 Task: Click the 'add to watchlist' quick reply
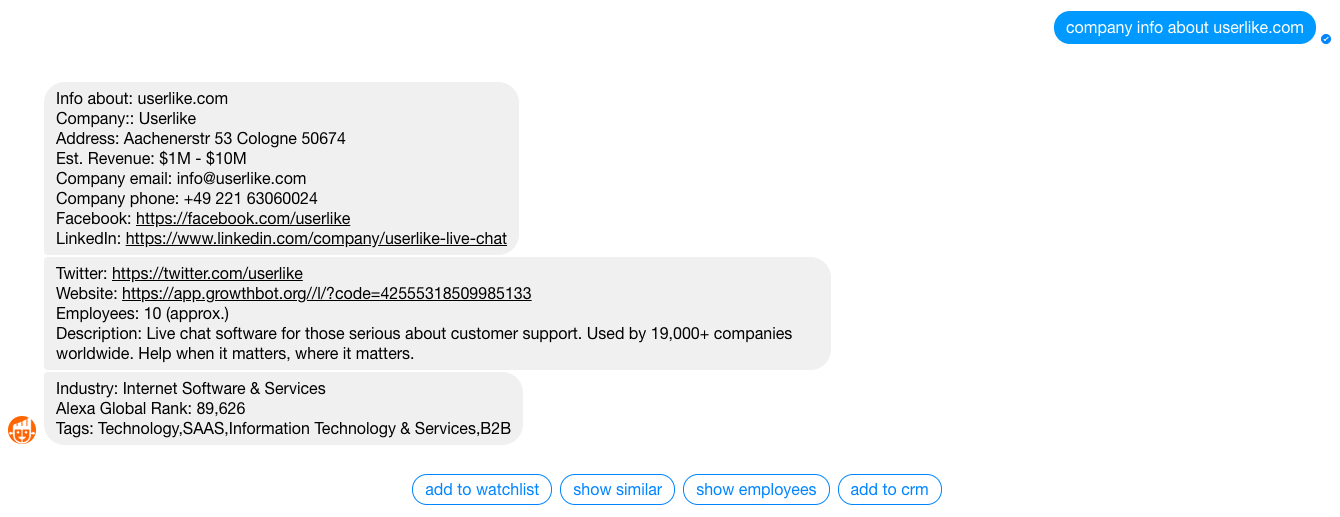[x=482, y=489]
